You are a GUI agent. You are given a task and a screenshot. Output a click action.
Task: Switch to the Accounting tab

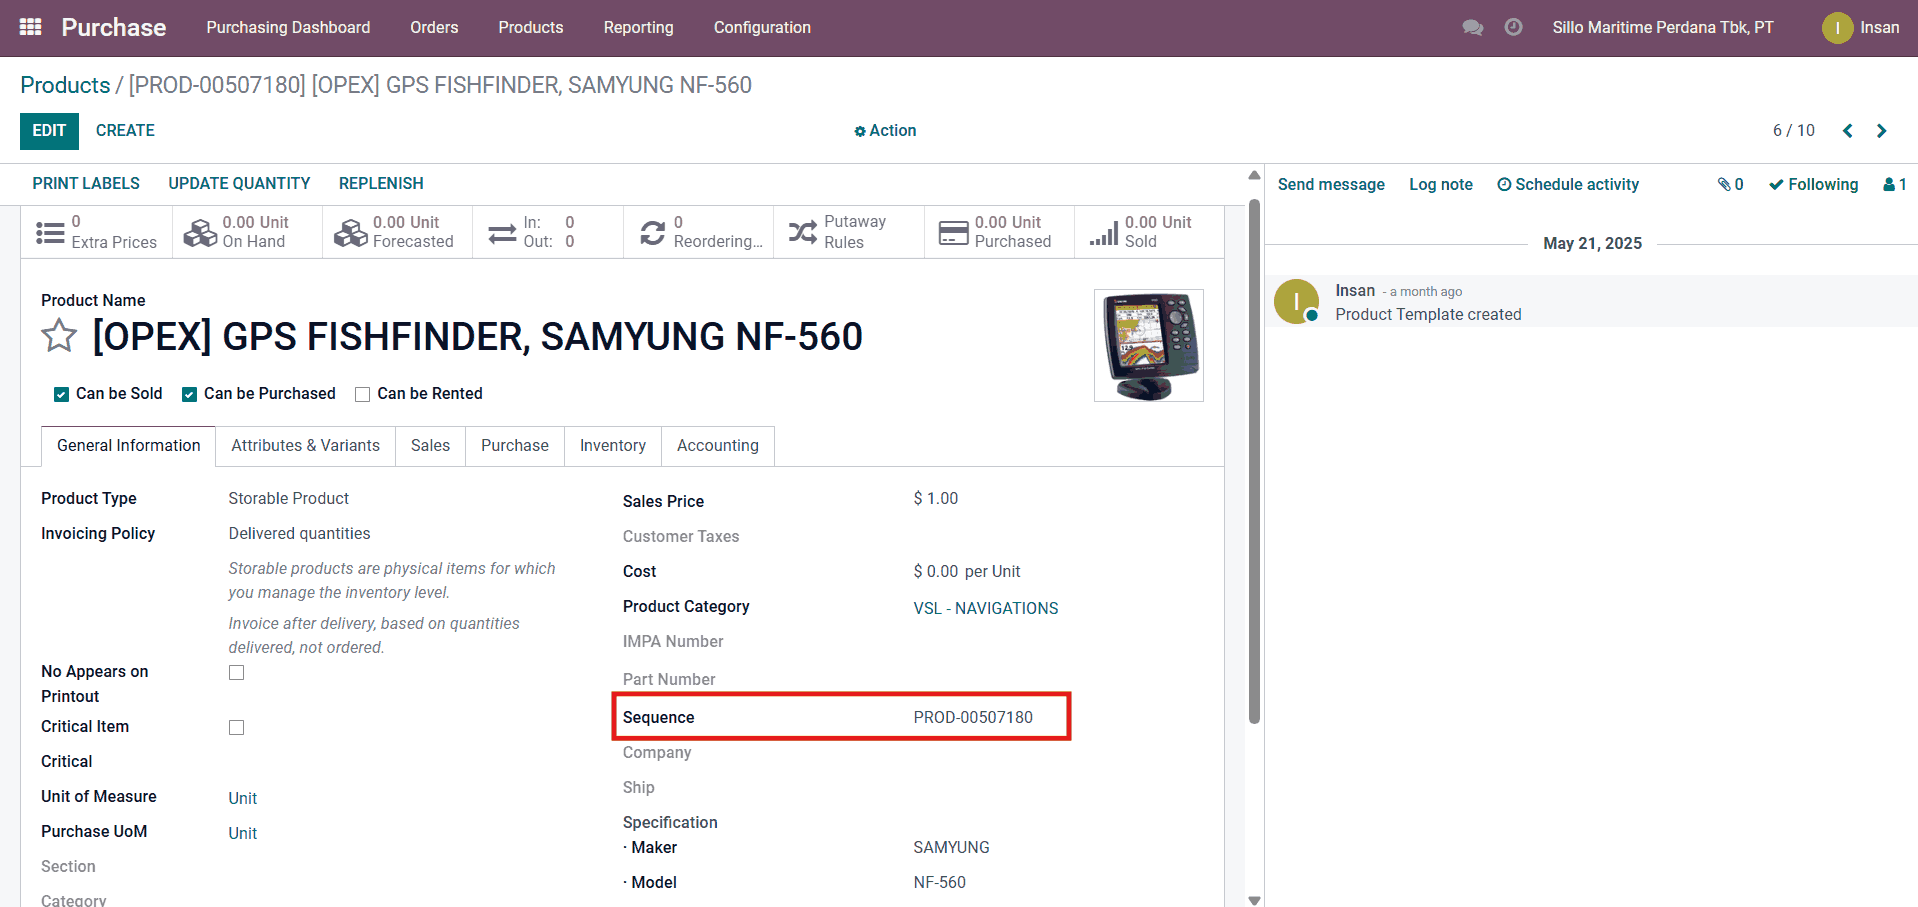(717, 445)
